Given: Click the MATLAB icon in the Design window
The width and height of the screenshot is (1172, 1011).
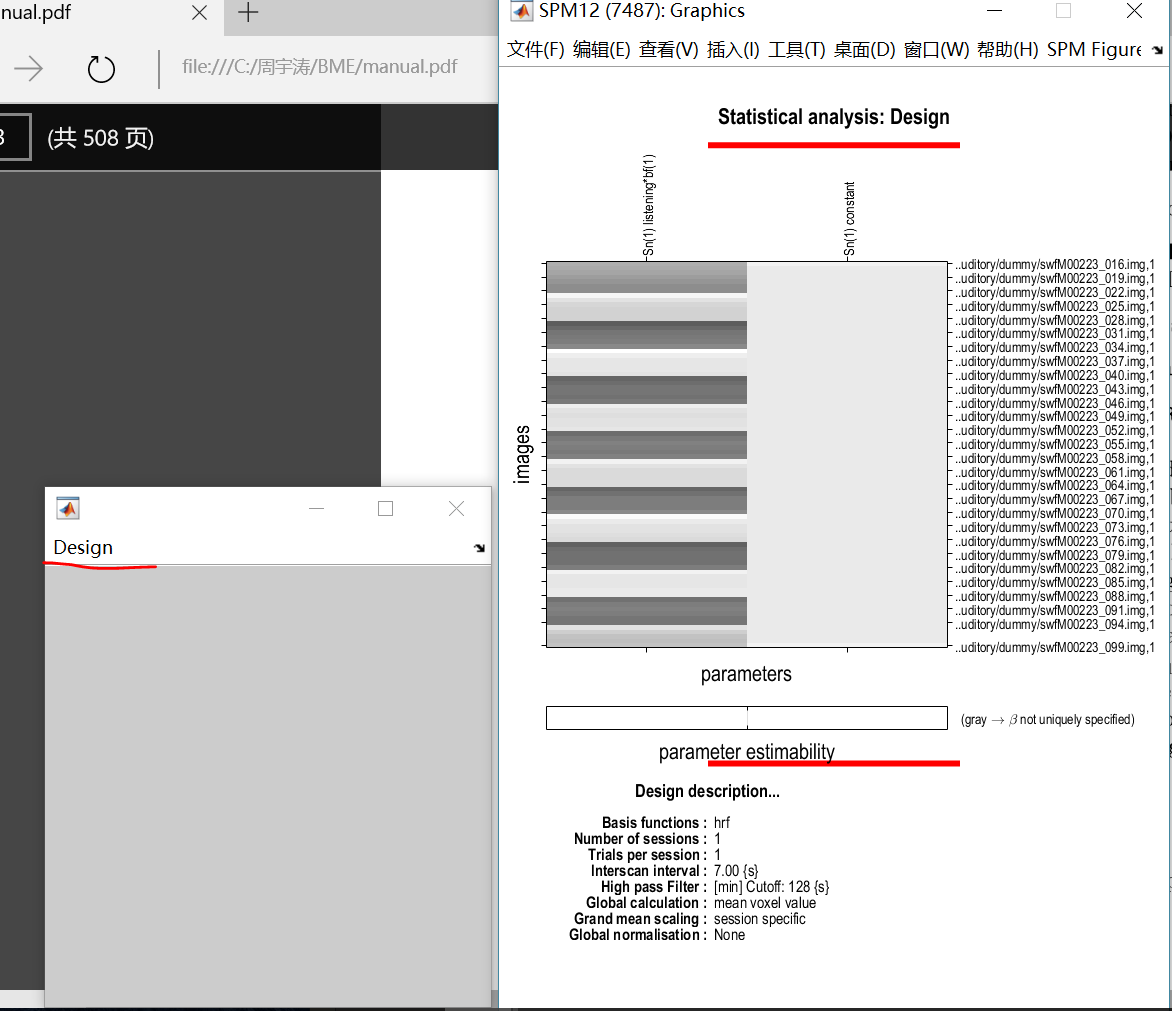Looking at the screenshot, I should (67, 508).
